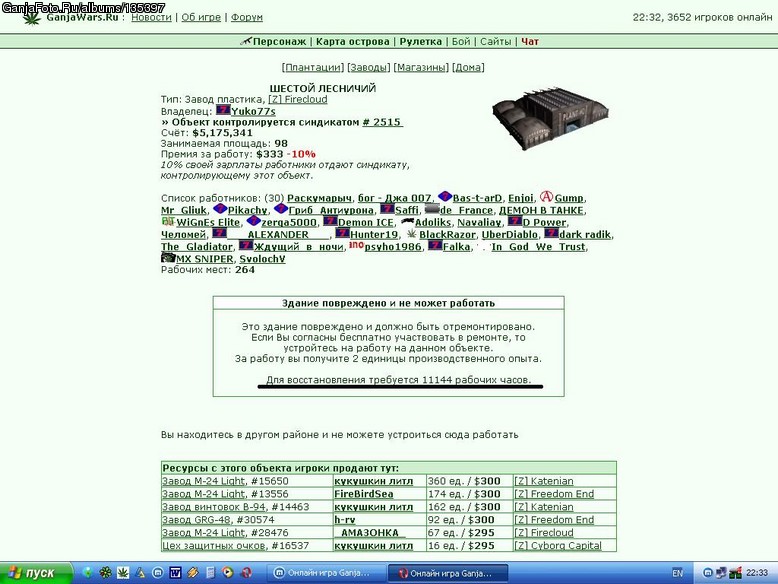Open [Z] Cyborg Capital sector link
778x584 pixels.
(558, 545)
